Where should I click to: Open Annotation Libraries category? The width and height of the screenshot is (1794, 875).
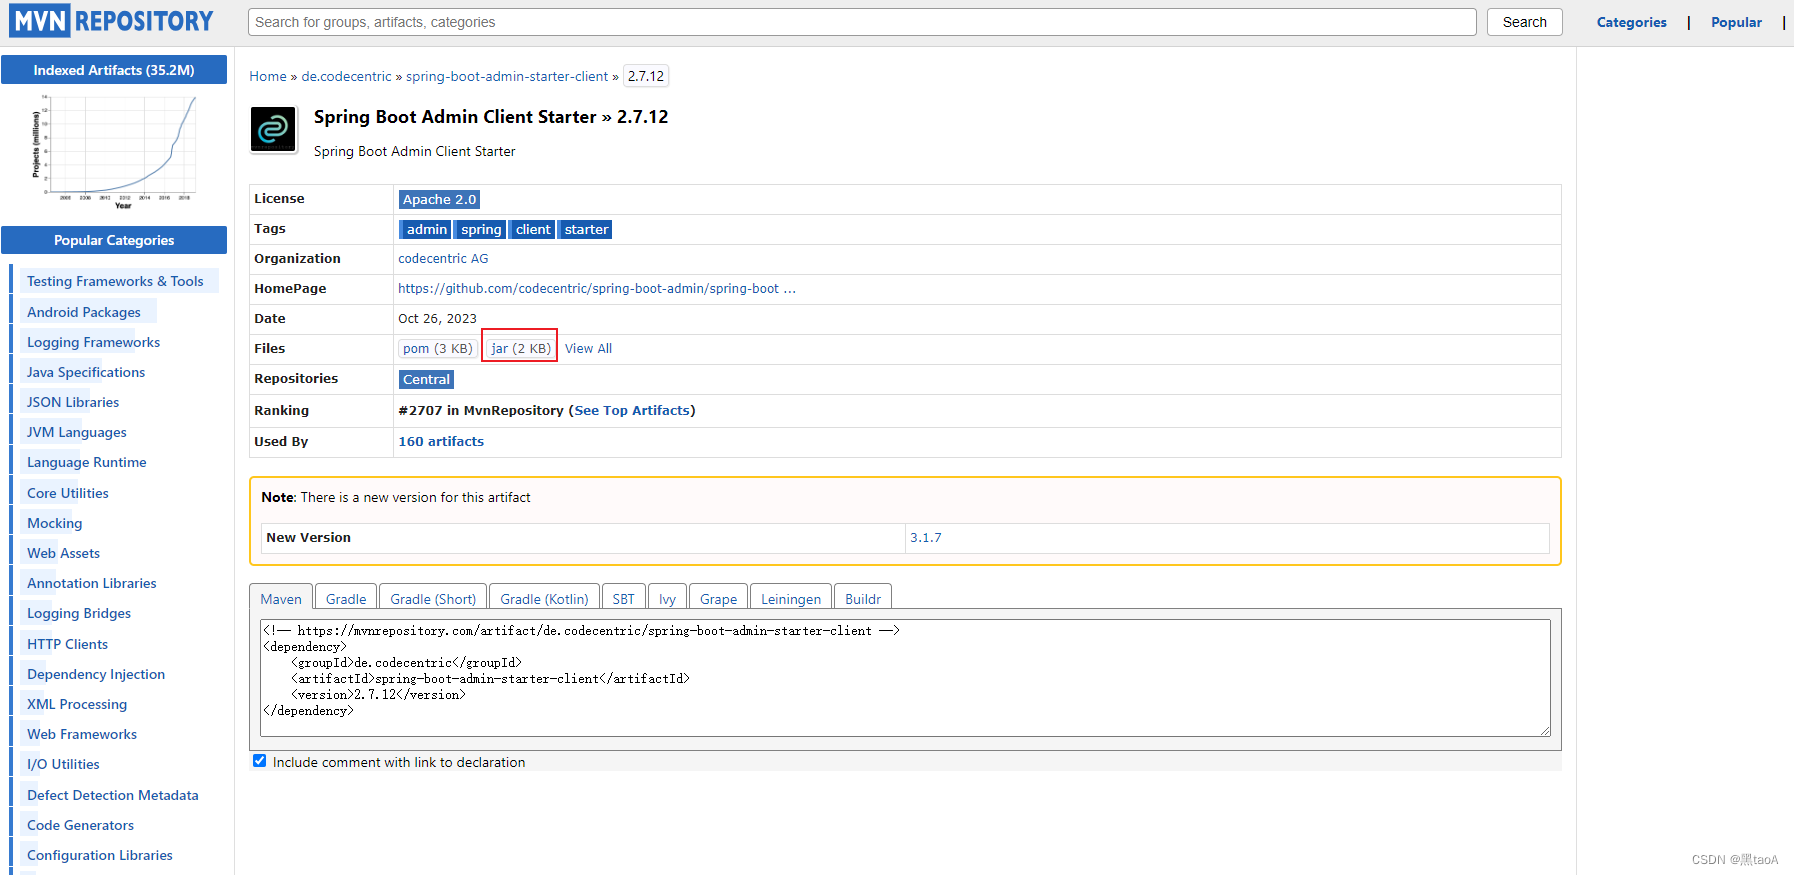tap(92, 583)
